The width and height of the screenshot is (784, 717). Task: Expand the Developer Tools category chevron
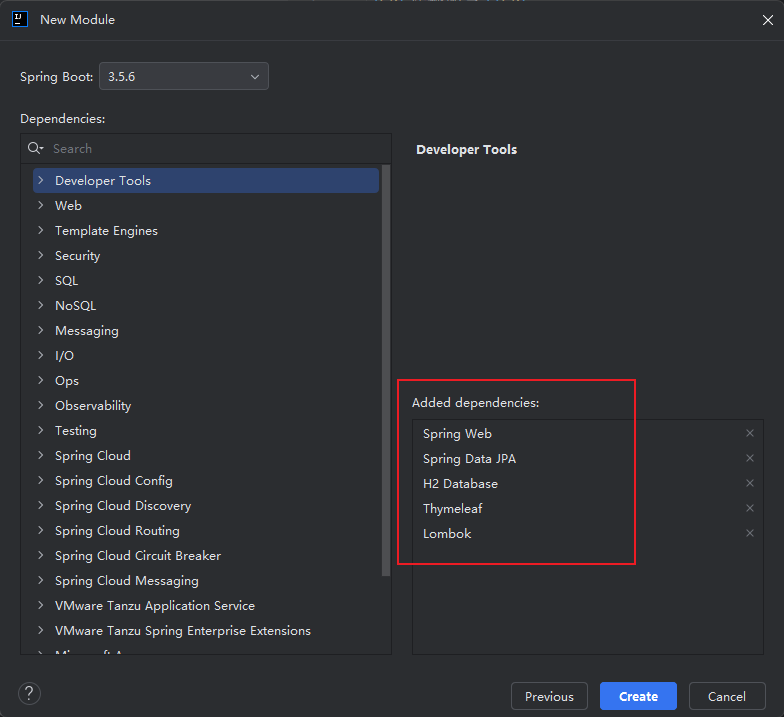click(x=41, y=180)
